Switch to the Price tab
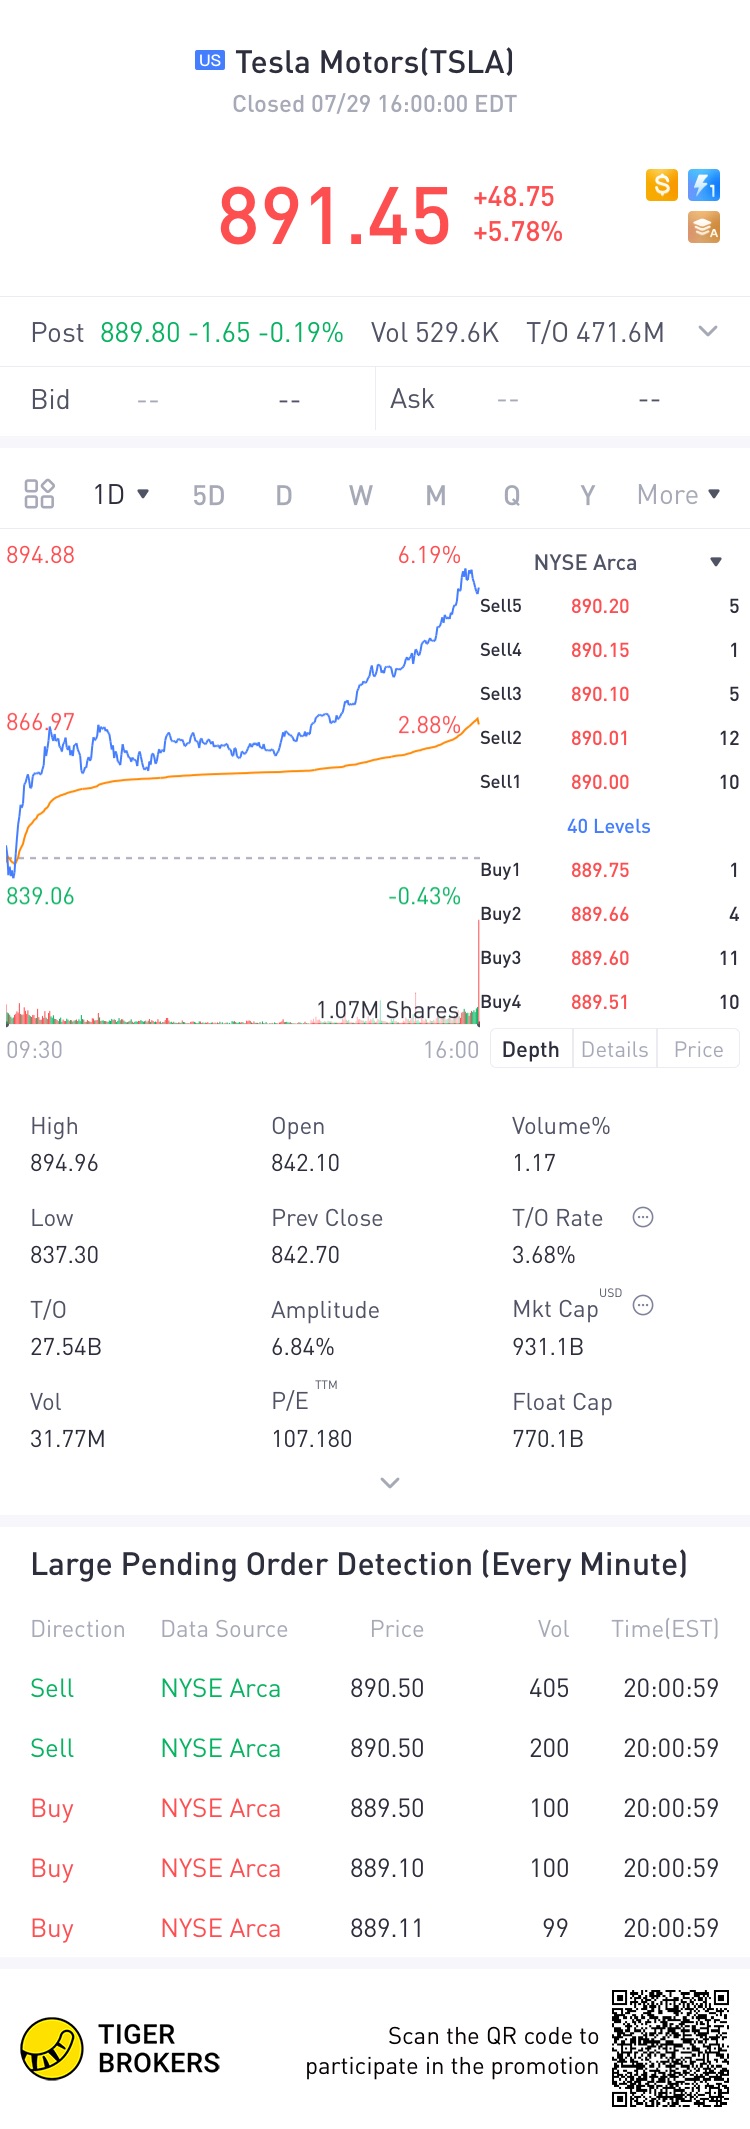The width and height of the screenshot is (750, 2129). pos(698,1049)
